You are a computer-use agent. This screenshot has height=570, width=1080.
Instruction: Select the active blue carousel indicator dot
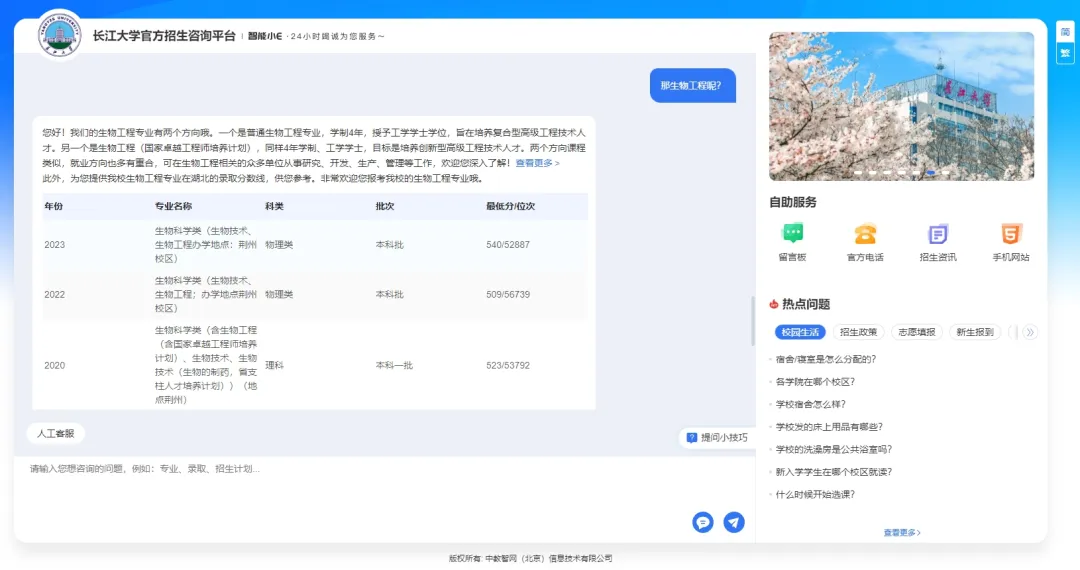(931, 173)
